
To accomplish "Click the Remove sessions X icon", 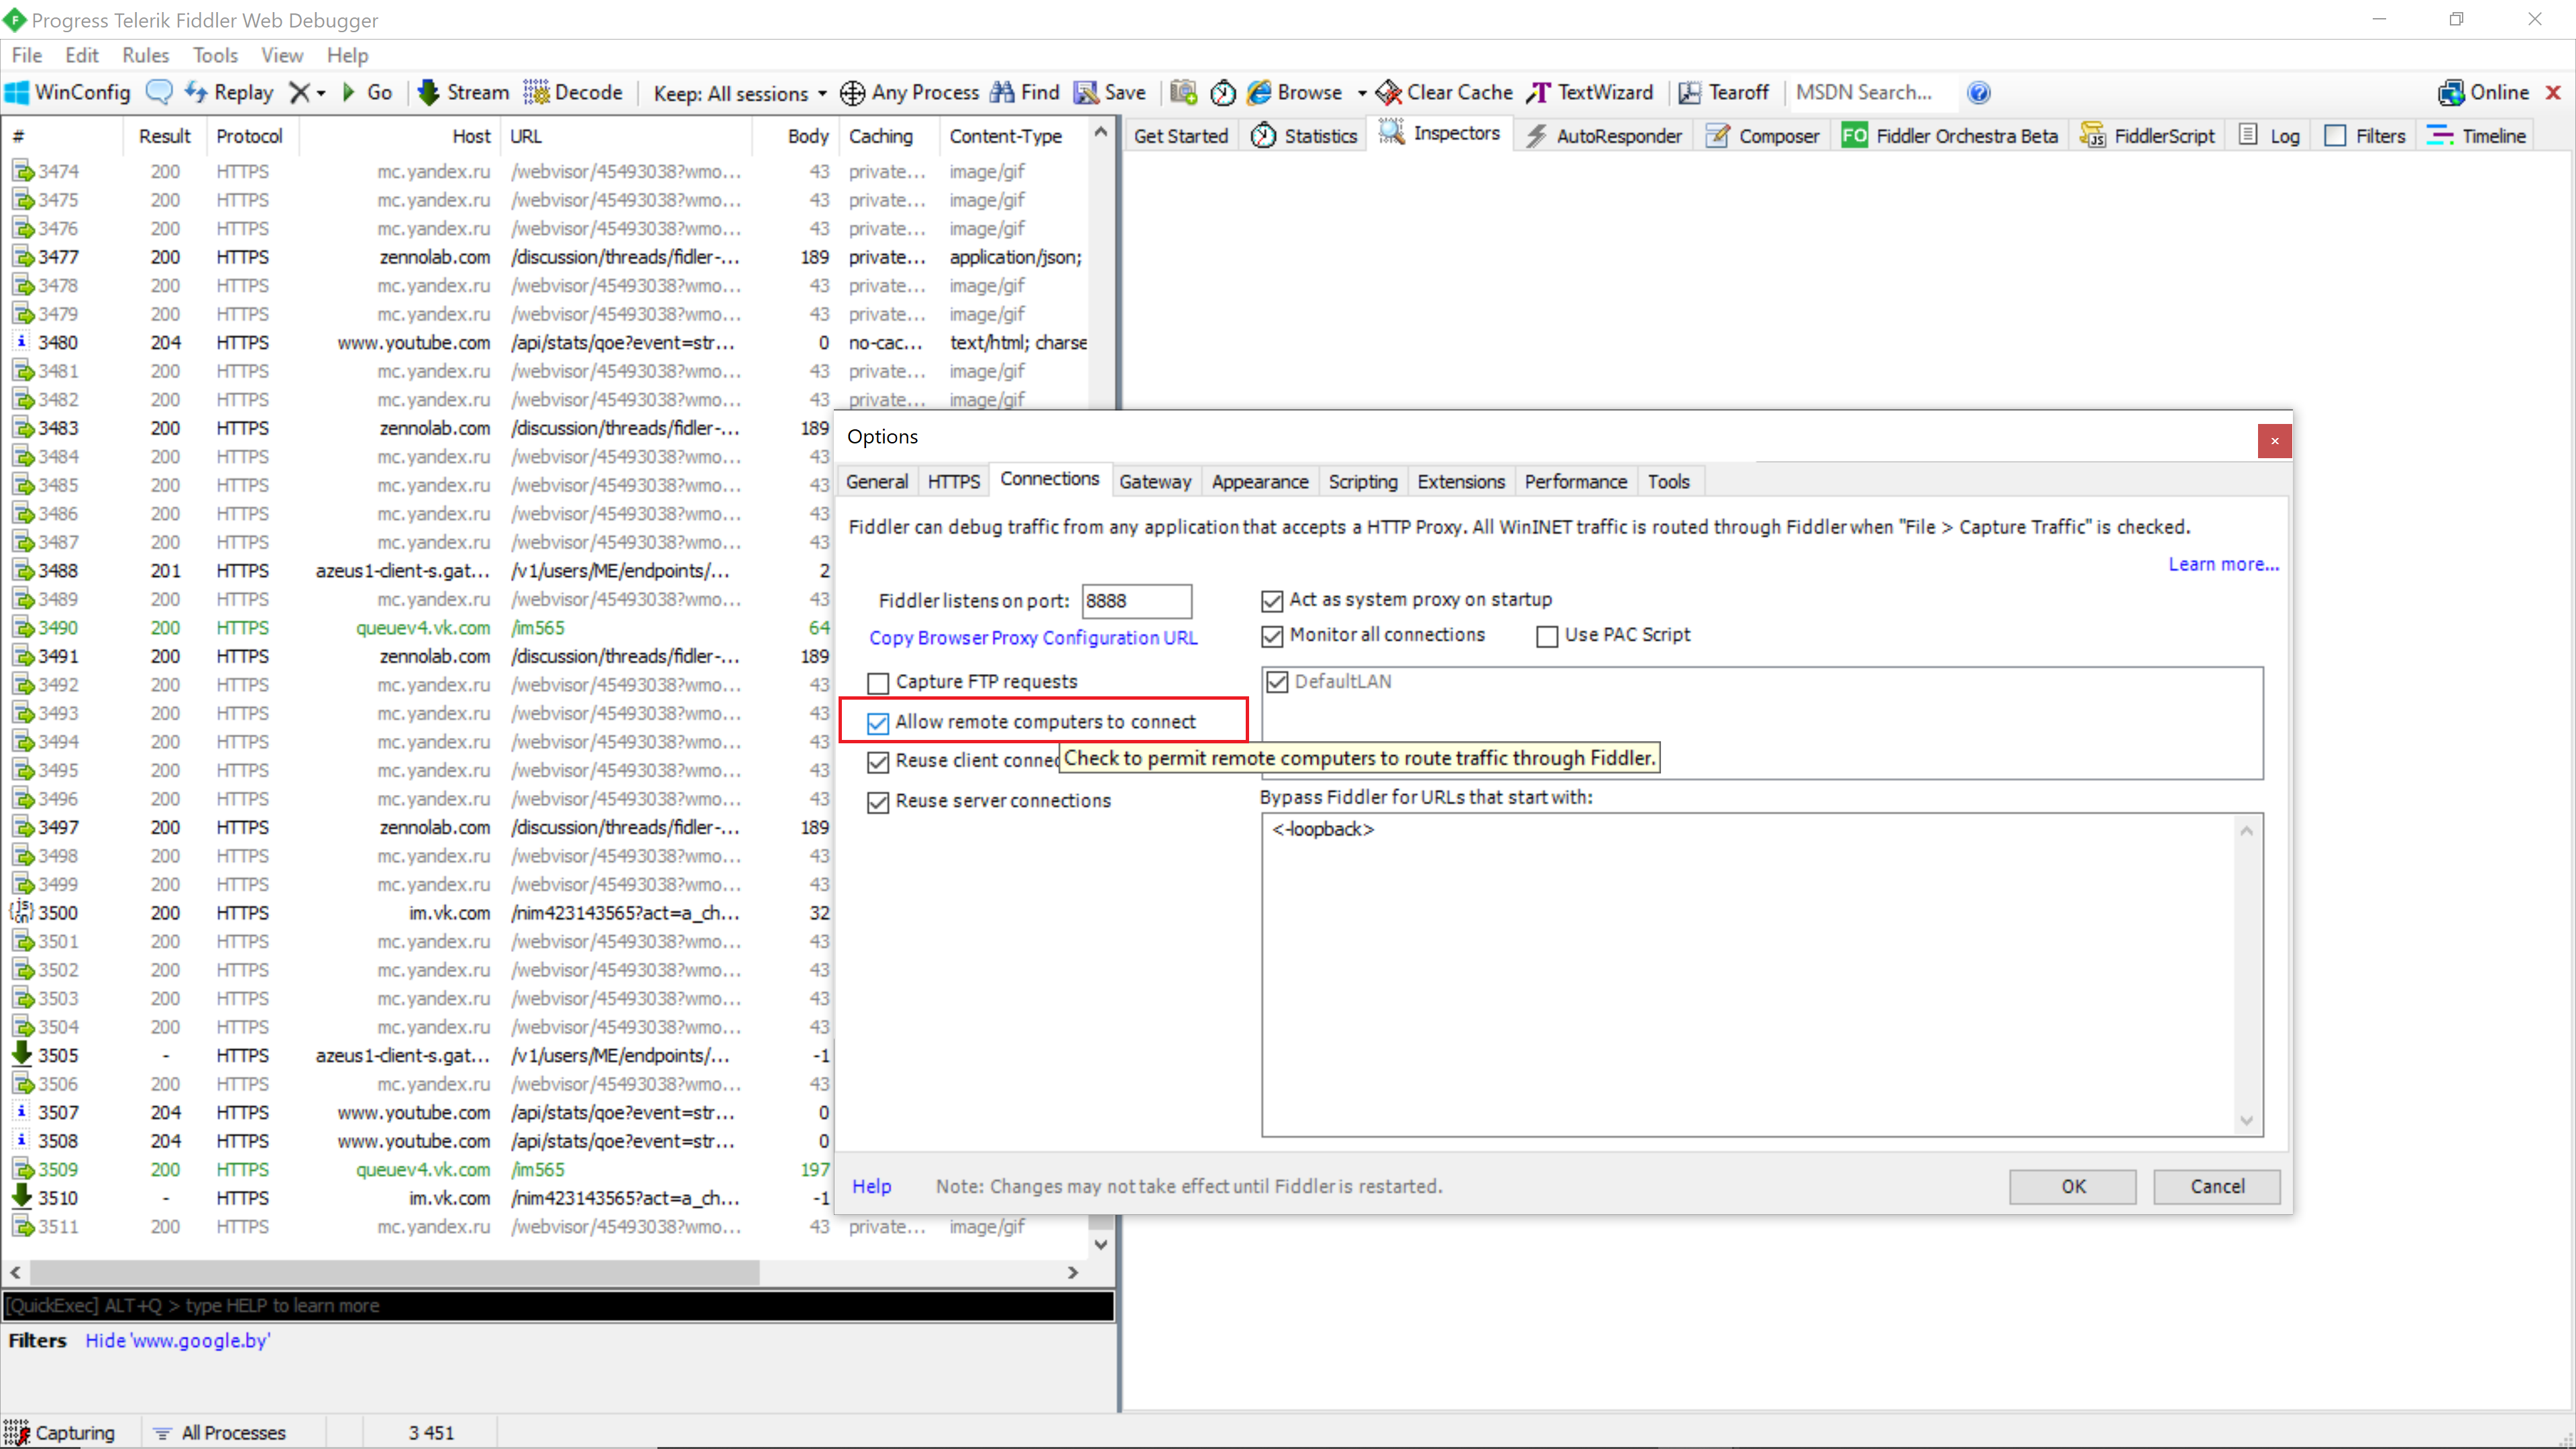I will coord(299,92).
